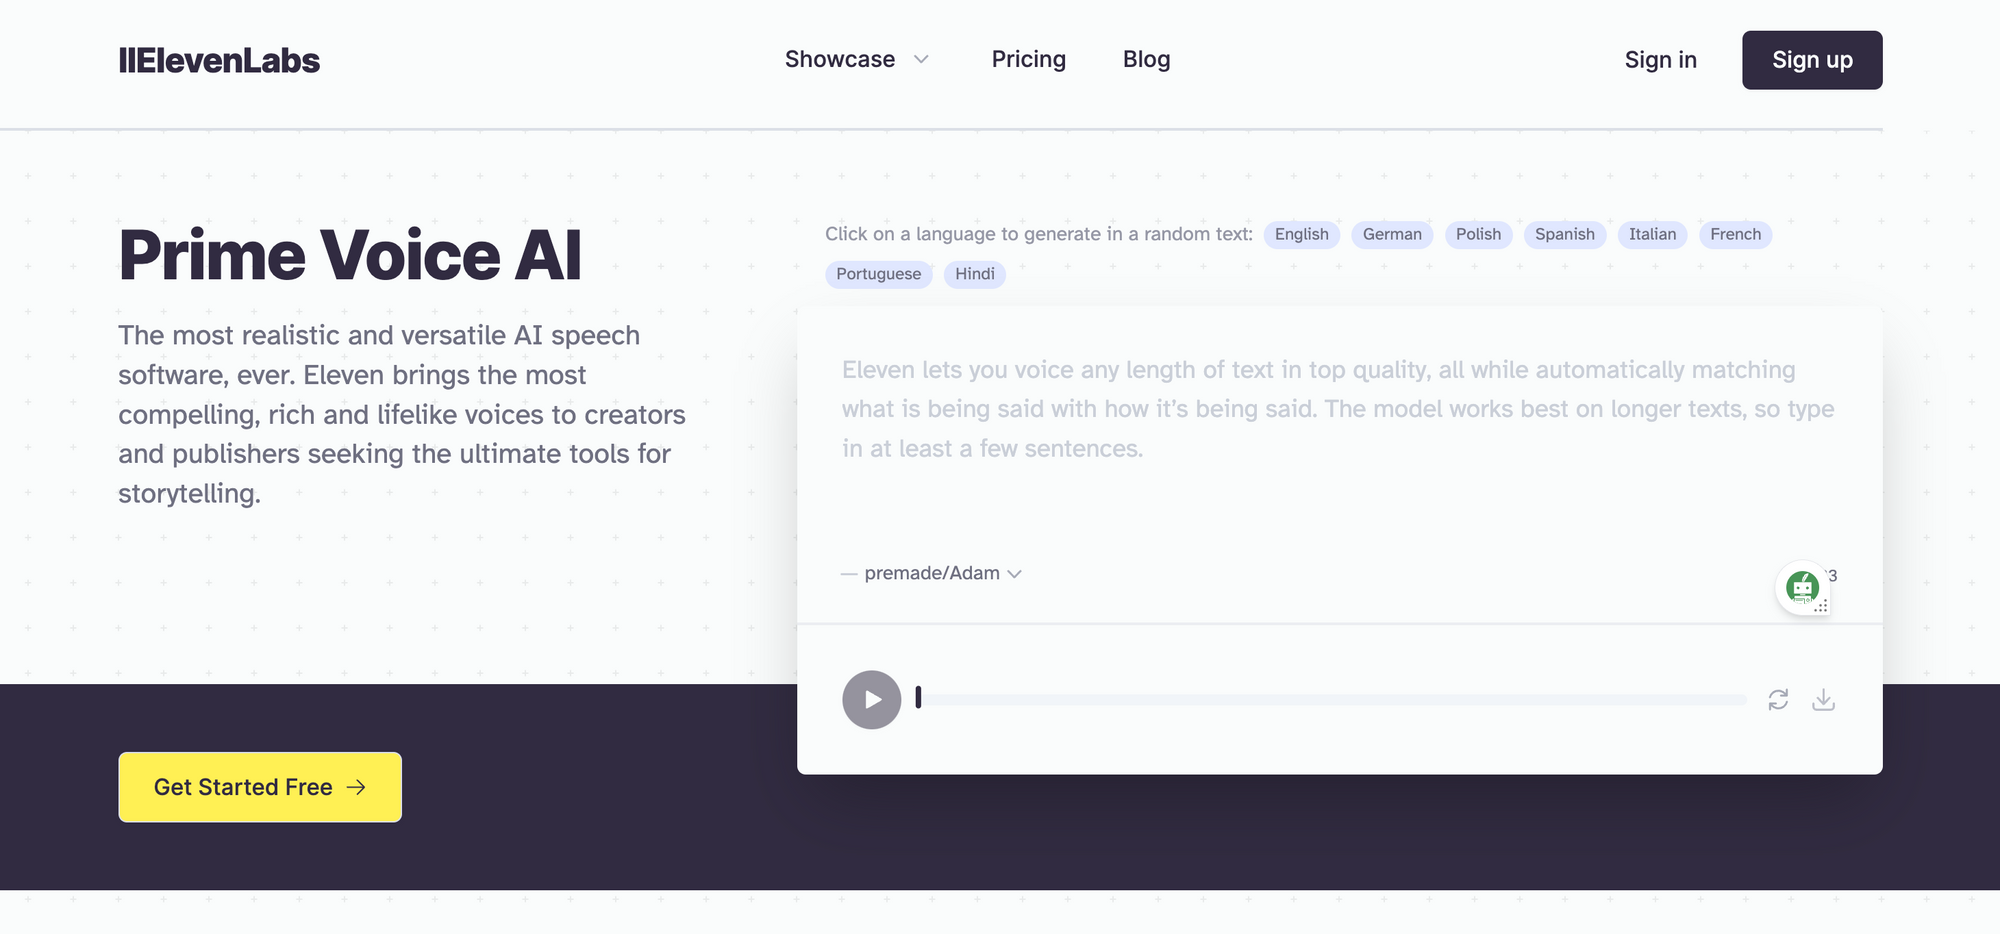Screen dimensions: 2000x934
Task: Open the Pricing page
Action: point(1029,59)
